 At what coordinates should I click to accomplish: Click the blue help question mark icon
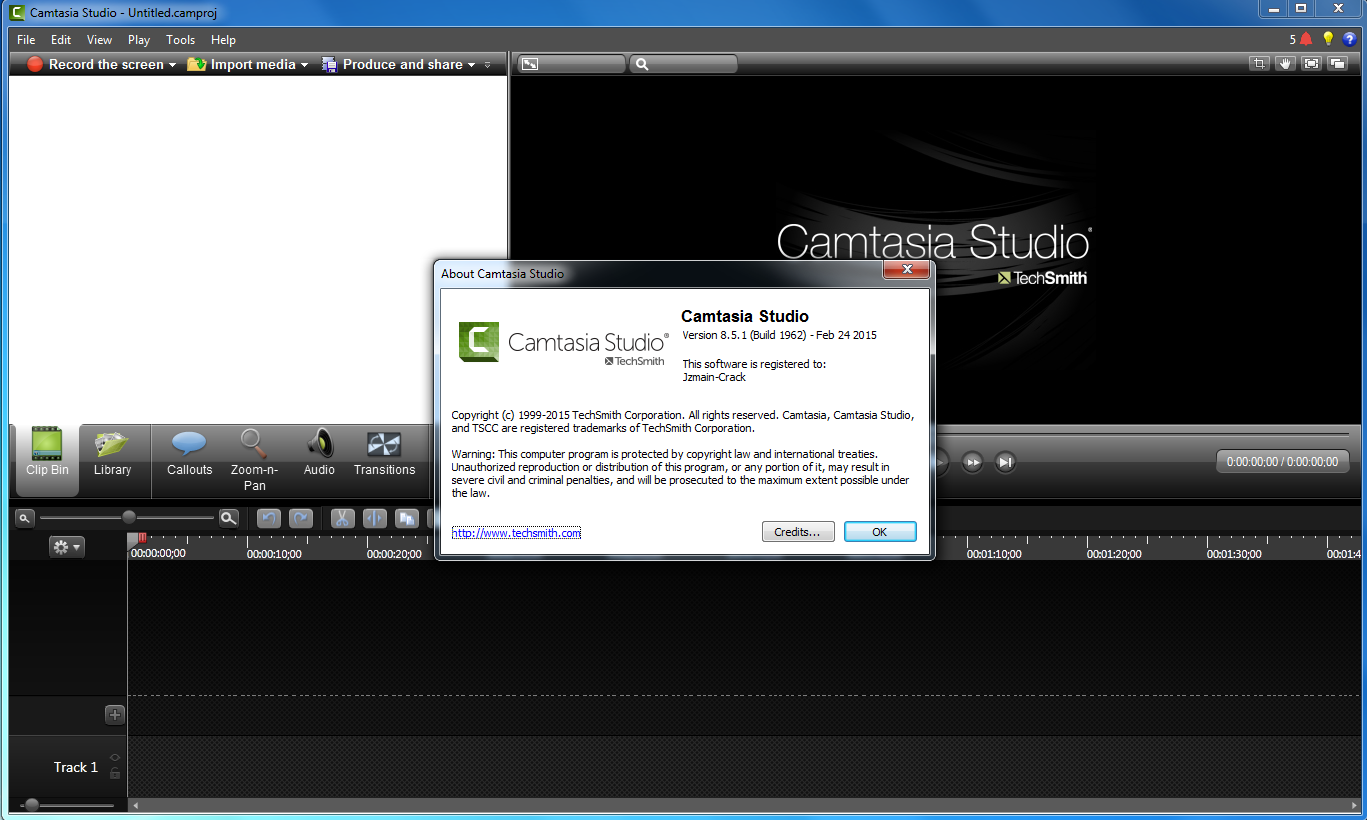coord(1349,39)
